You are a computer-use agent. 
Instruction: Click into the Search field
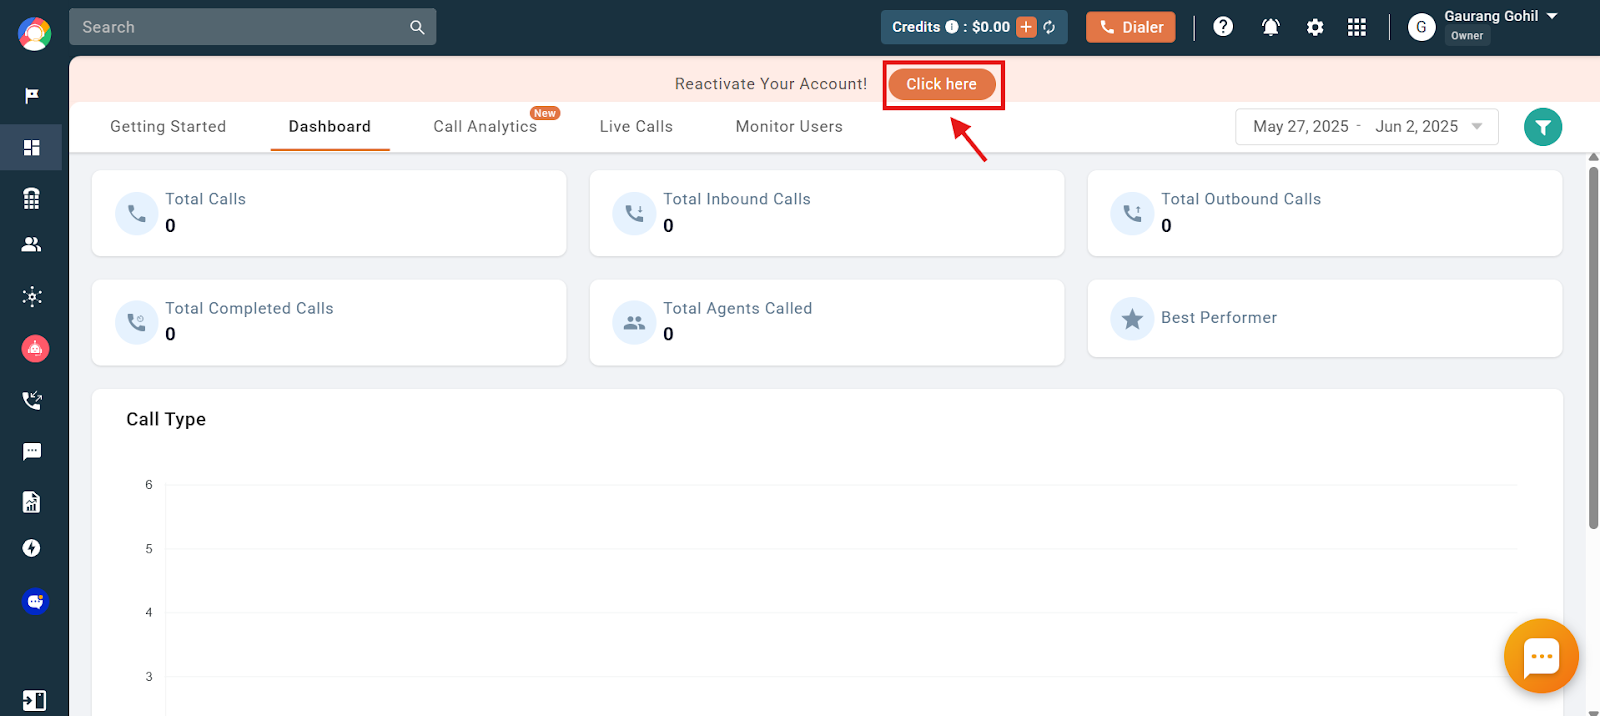253,27
